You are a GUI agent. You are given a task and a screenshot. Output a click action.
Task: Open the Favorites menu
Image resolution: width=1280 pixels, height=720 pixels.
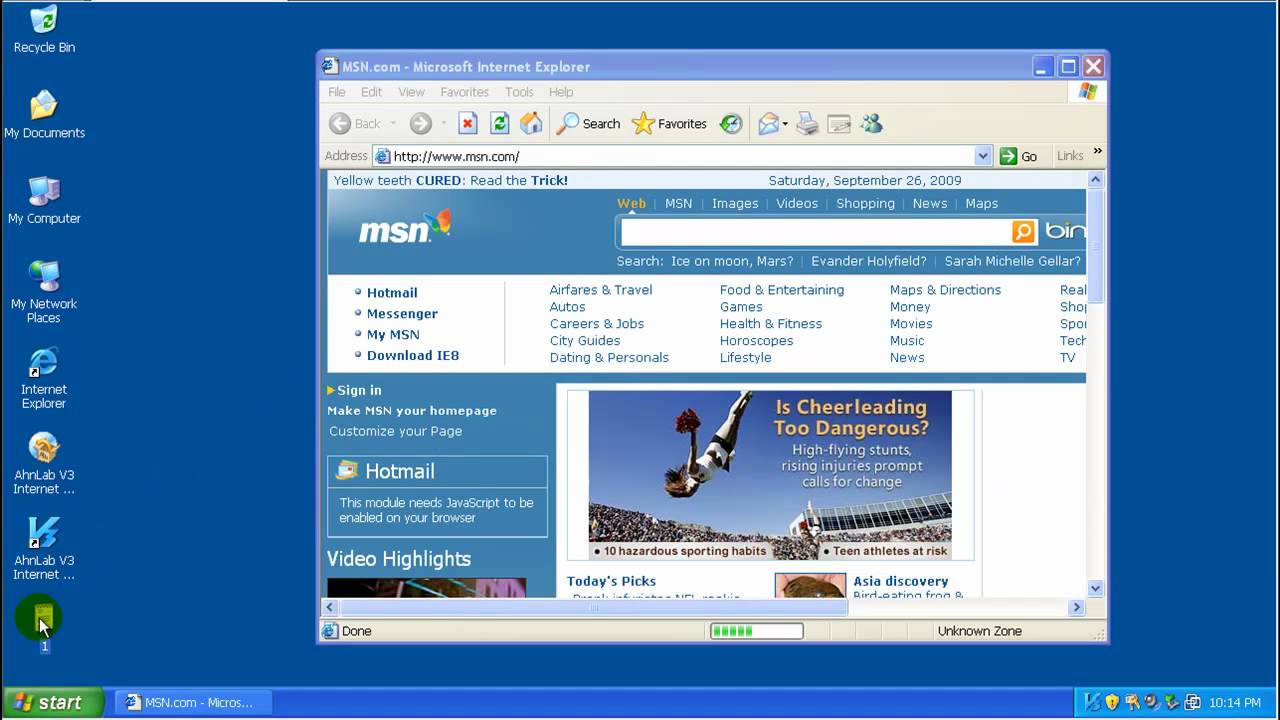pos(464,92)
